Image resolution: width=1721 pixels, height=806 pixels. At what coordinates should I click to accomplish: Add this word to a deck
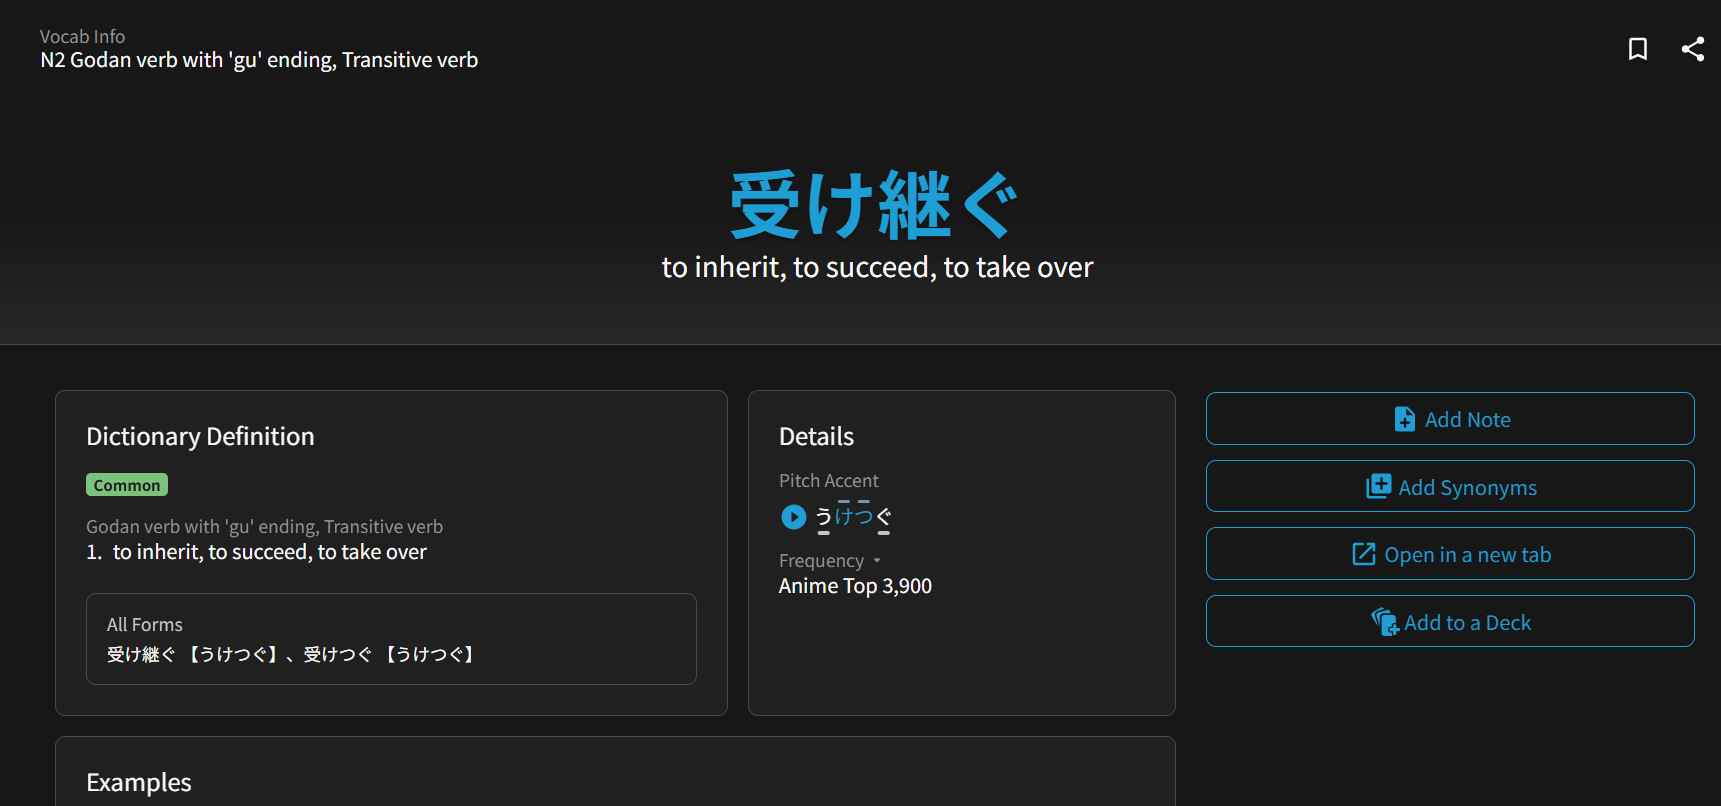tap(1450, 622)
